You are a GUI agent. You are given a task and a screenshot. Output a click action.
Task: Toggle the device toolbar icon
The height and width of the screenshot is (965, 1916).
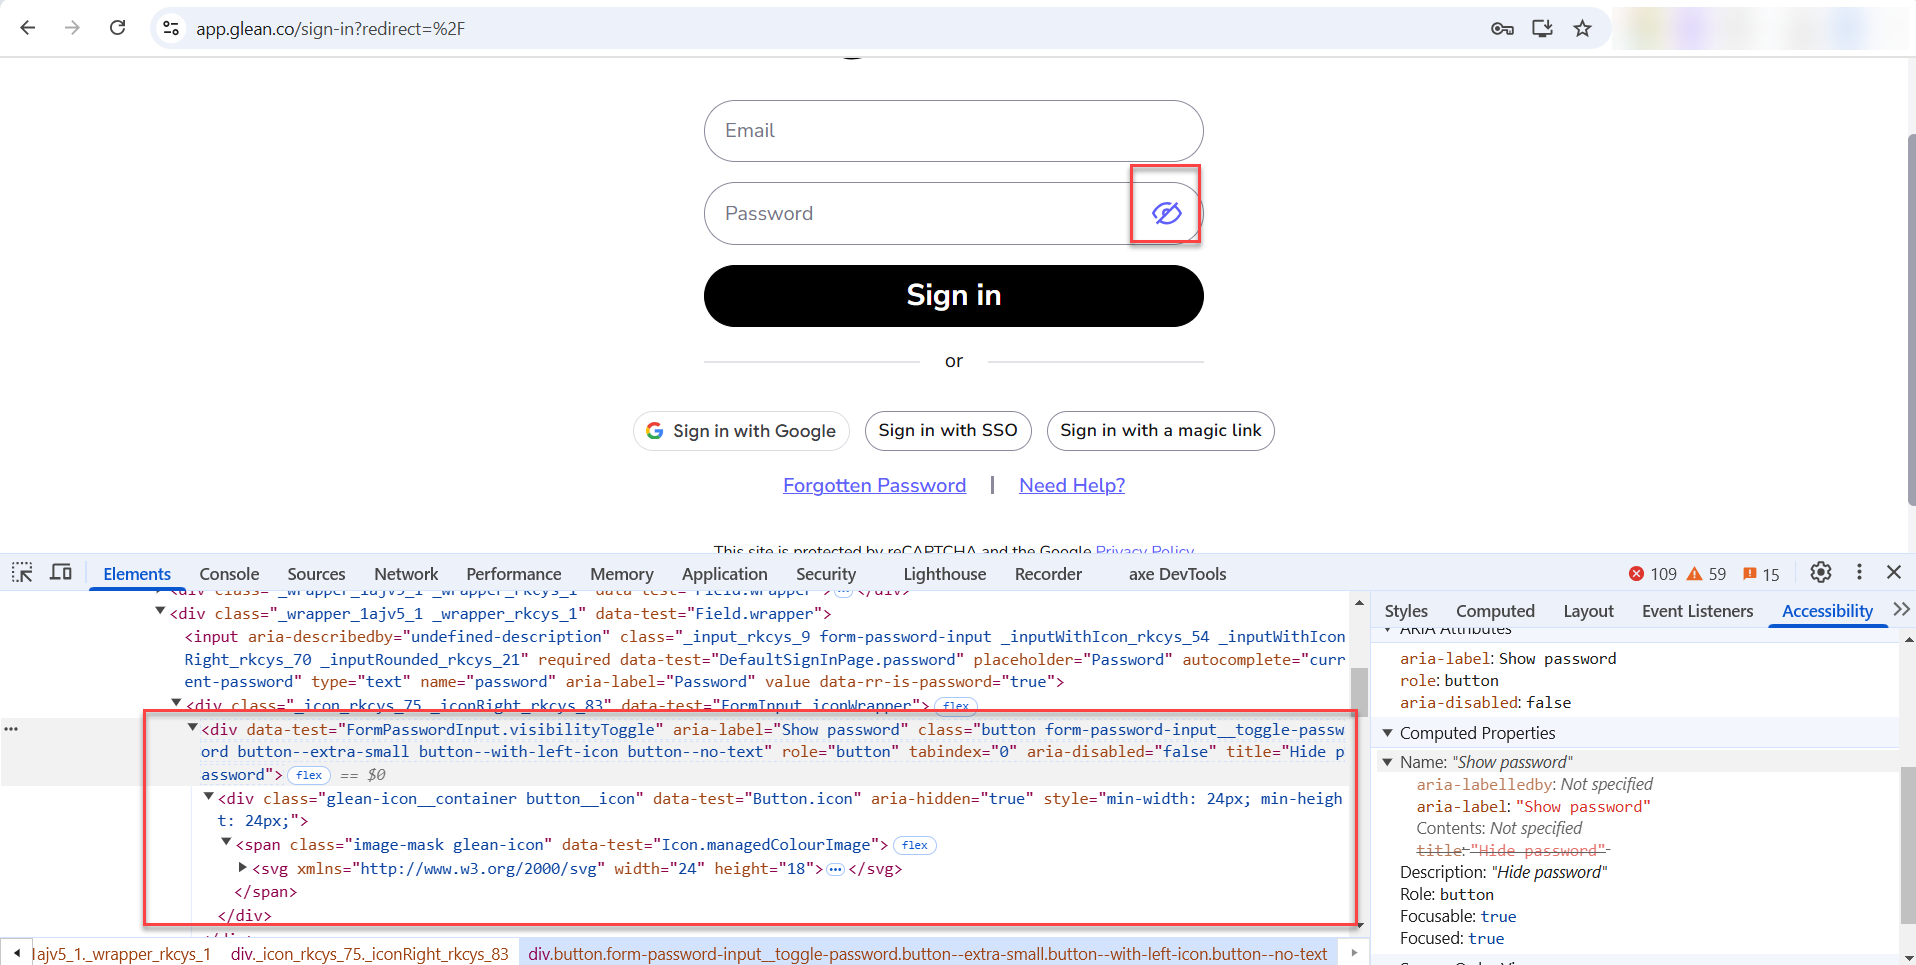tap(61, 573)
